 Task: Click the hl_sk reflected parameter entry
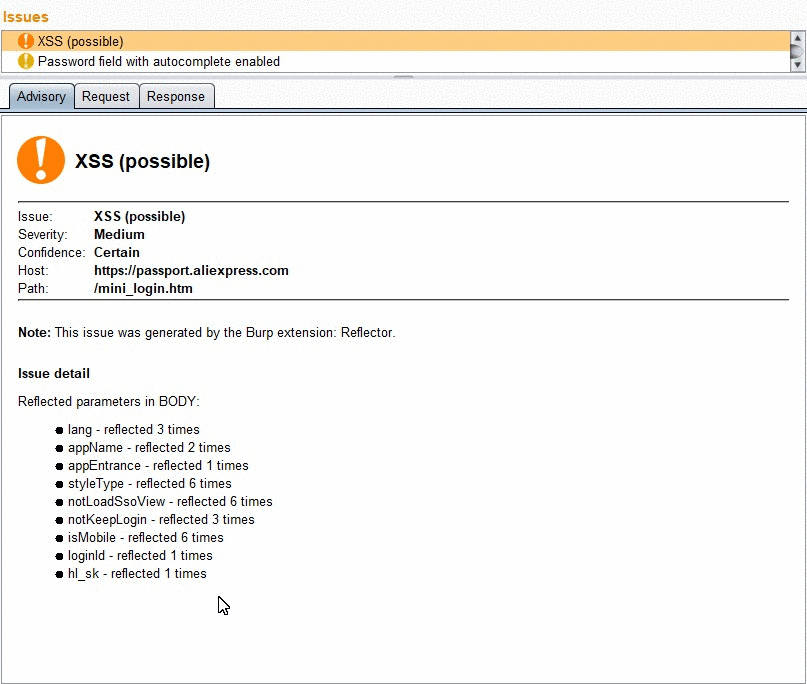(x=137, y=574)
